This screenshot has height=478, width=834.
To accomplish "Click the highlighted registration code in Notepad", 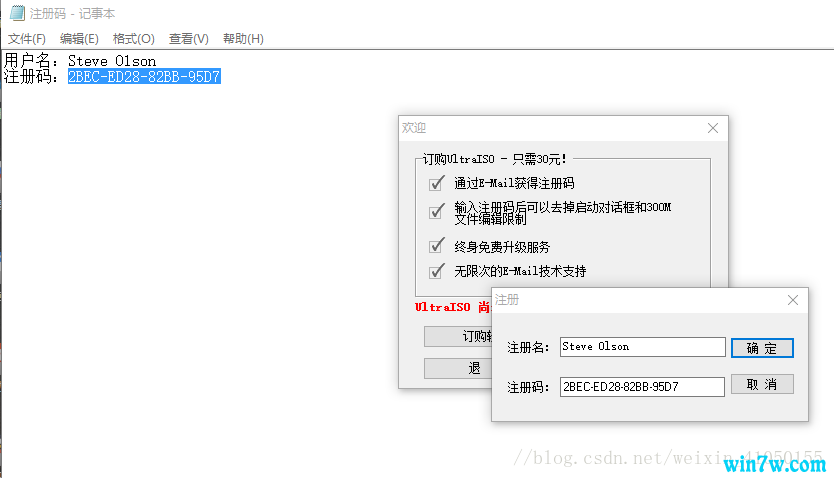I will coord(144,76).
